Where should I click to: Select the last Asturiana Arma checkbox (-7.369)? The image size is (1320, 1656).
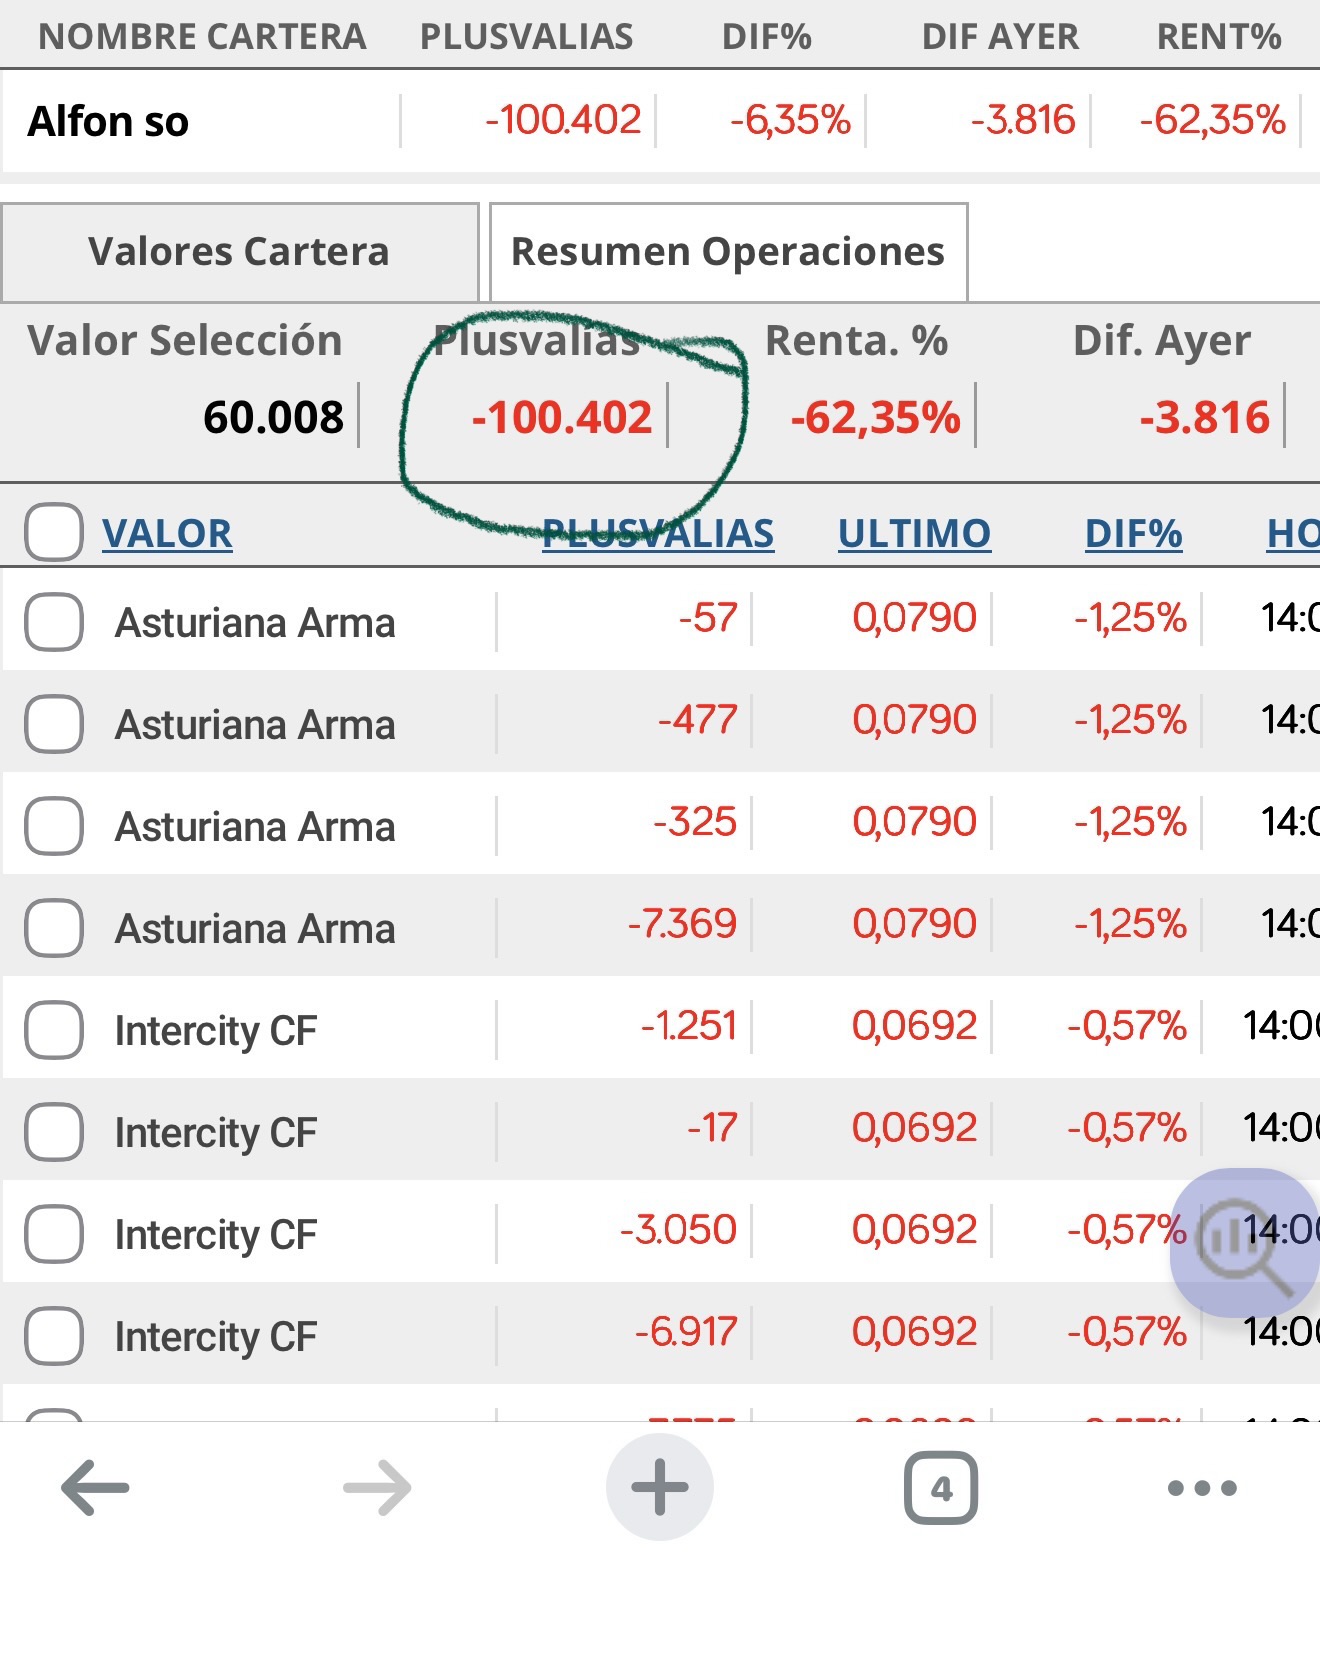click(54, 928)
